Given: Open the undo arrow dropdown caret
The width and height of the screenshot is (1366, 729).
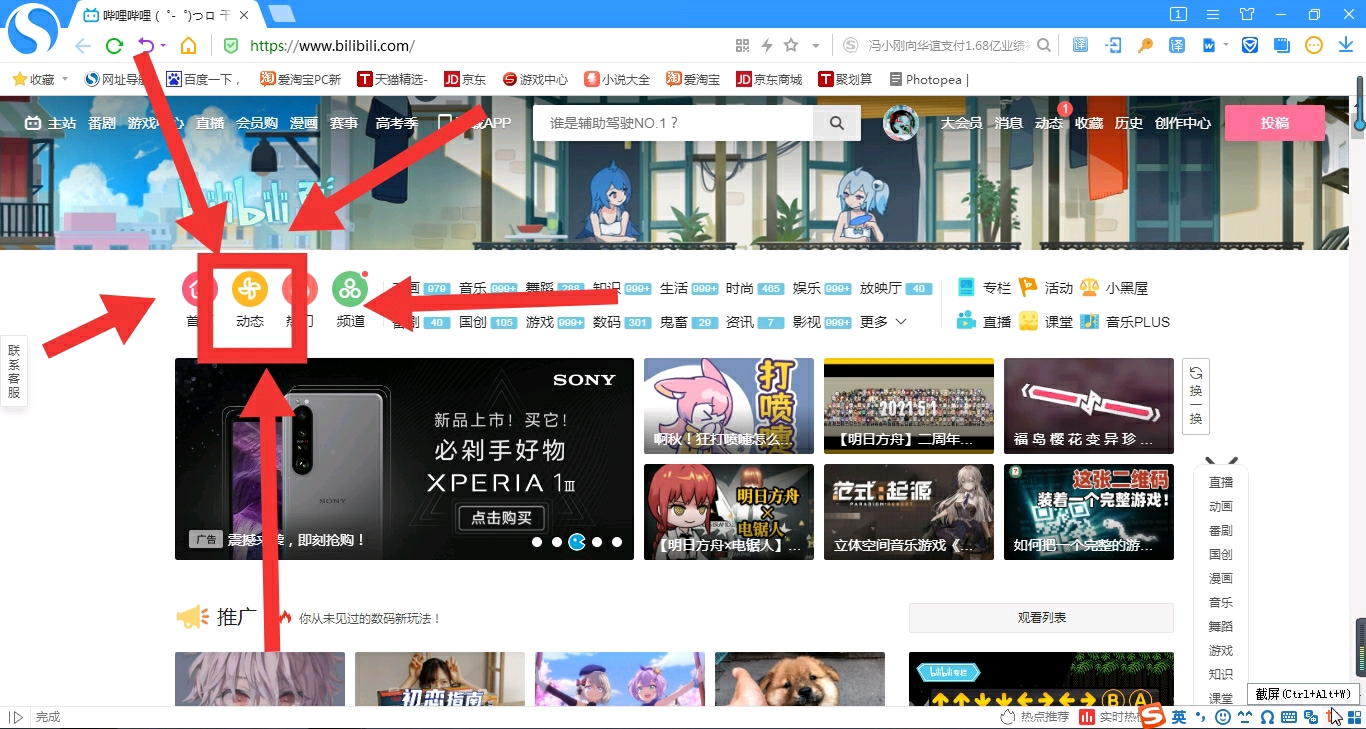Looking at the screenshot, I should coord(163,46).
